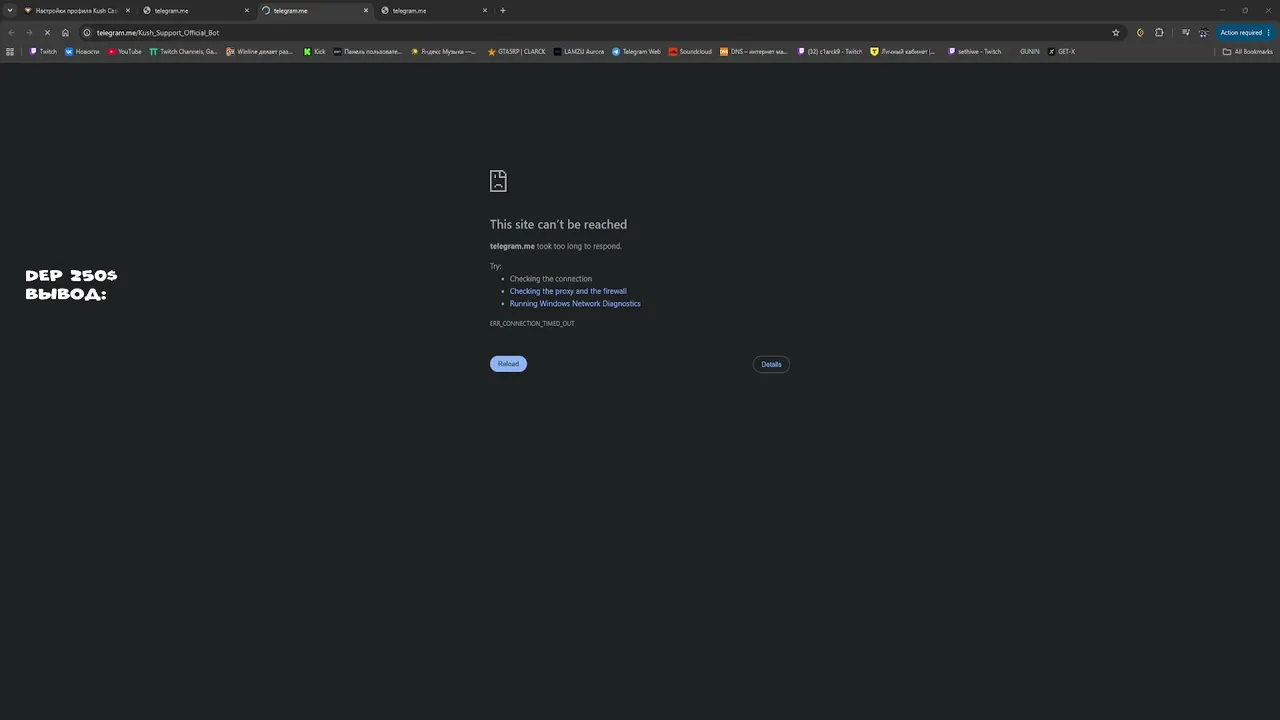This screenshot has height=720, width=1280.
Task: Open the Telegram Web bookmark
Action: click(x=636, y=51)
